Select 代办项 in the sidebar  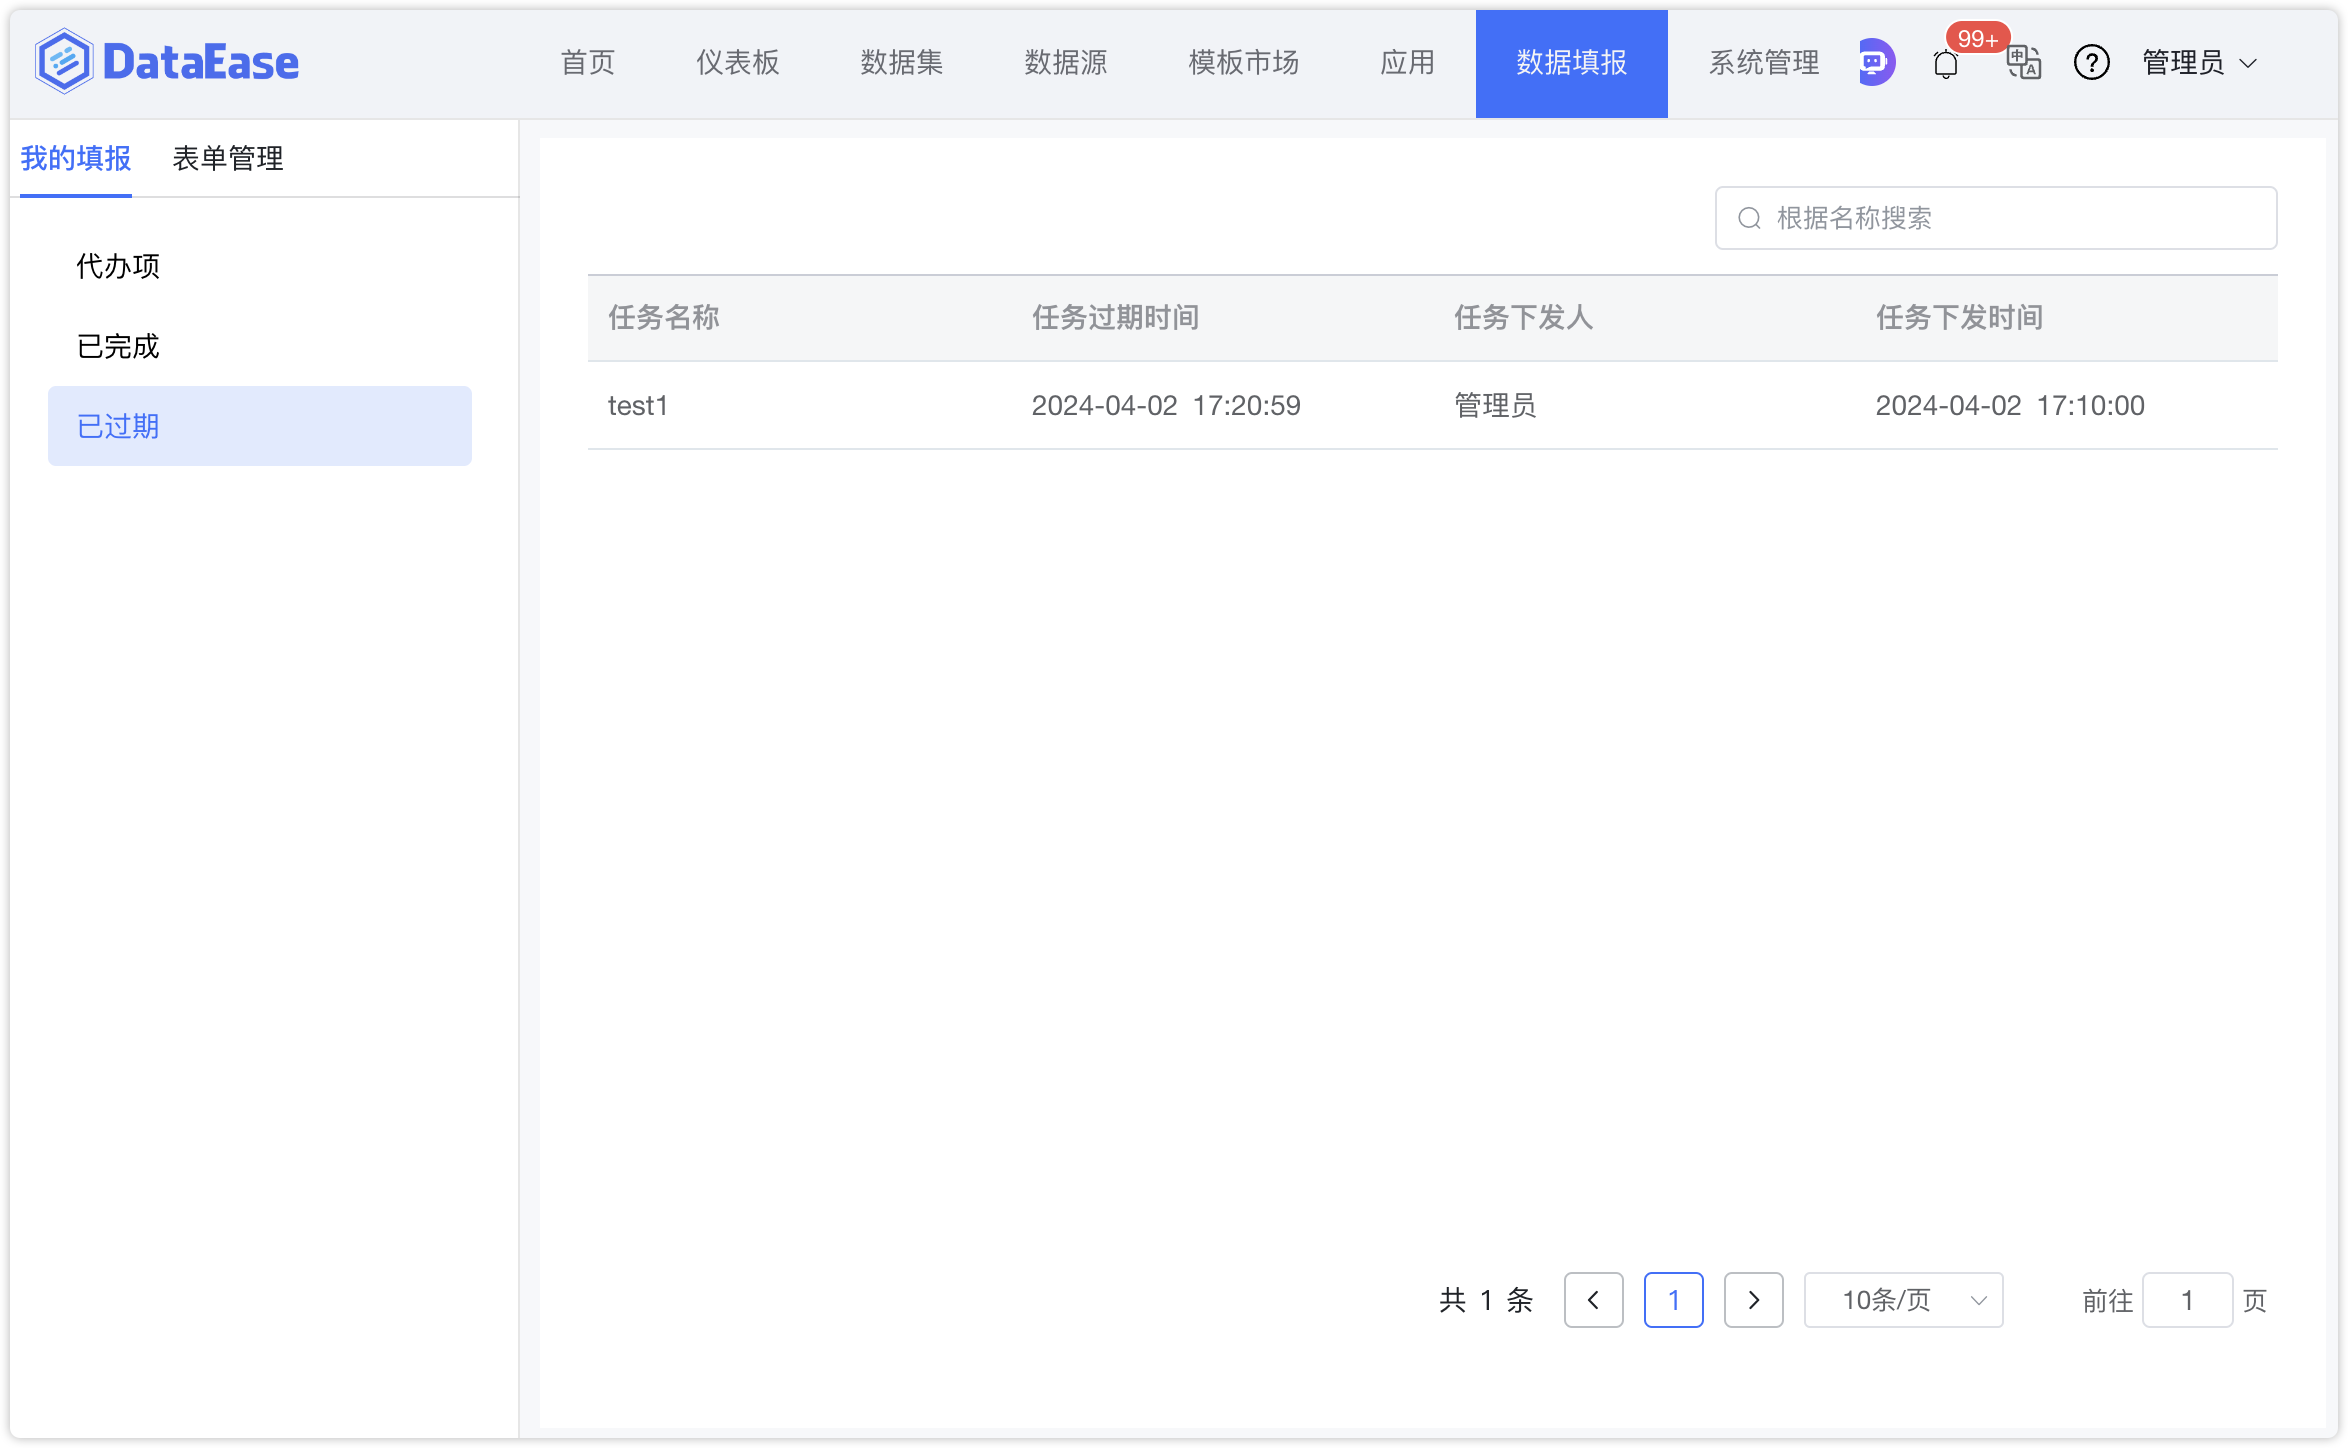pos(118,266)
